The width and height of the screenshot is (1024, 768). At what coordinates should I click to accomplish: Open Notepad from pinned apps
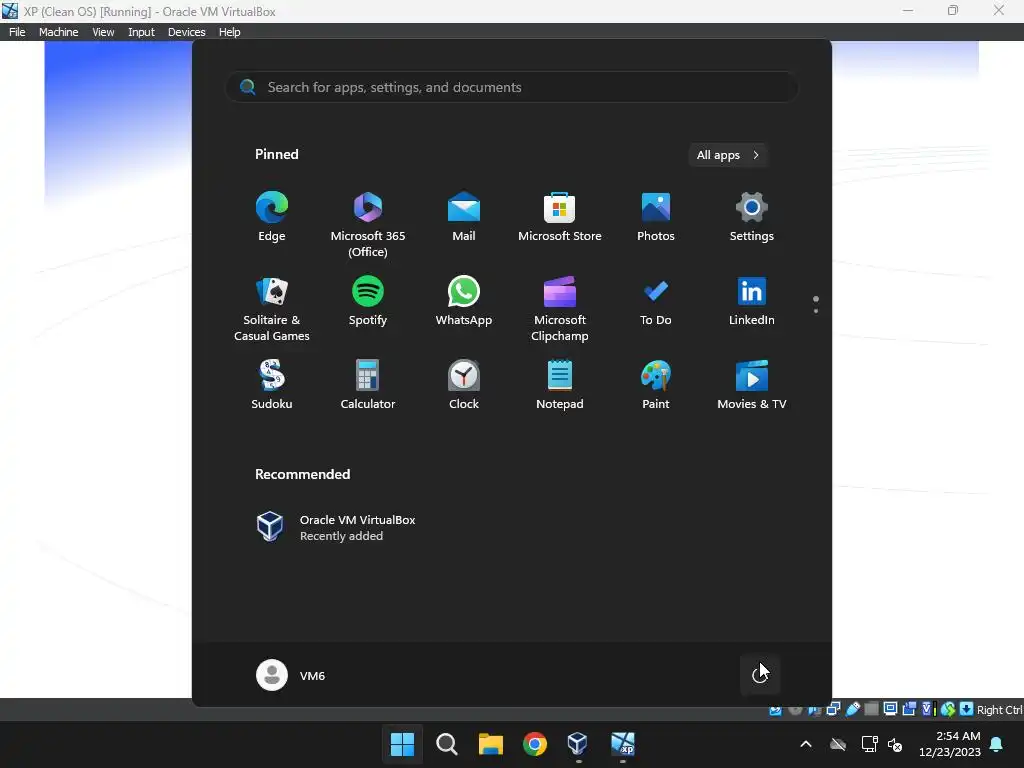560,385
